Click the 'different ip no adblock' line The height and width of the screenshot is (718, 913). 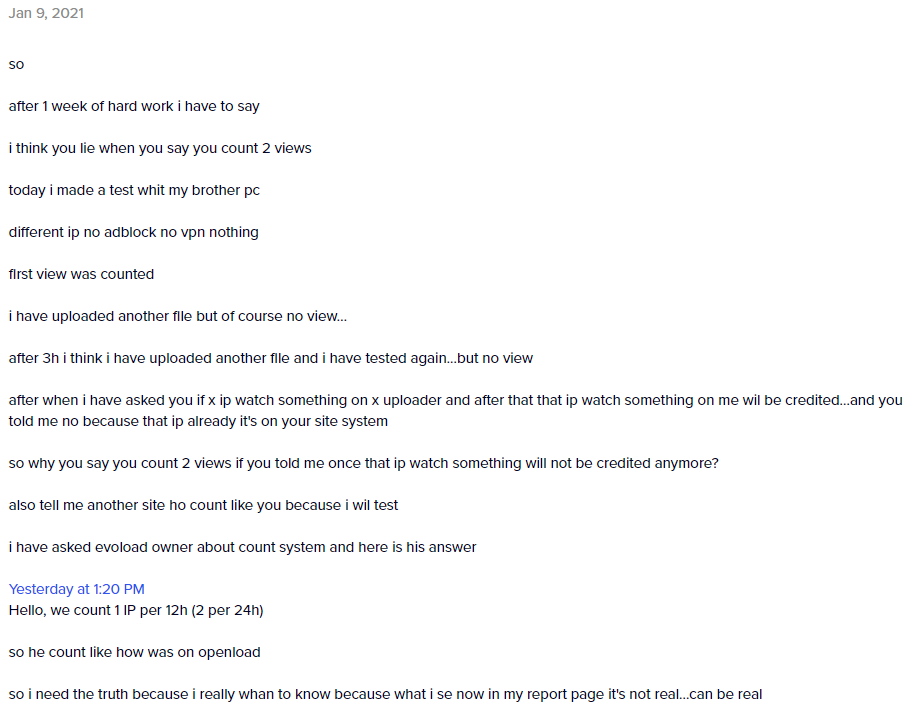pyautogui.click(x=133, y=232)
